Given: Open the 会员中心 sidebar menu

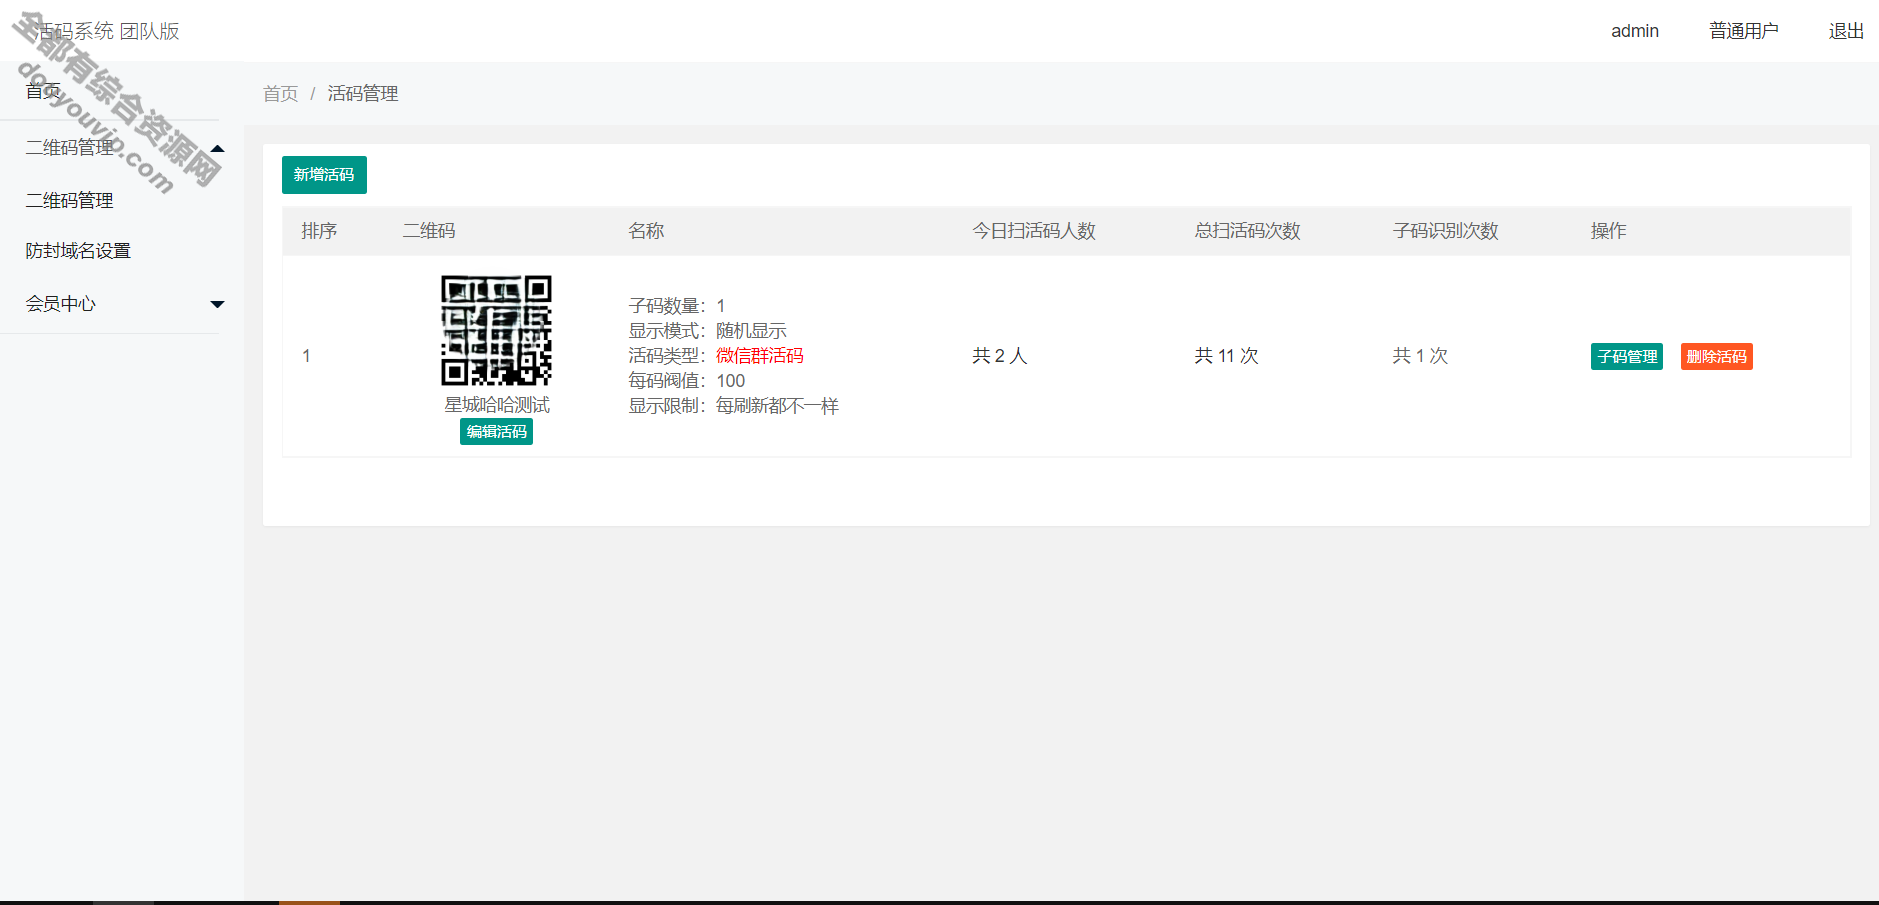Looking at the screenshot, I should 61,304.
